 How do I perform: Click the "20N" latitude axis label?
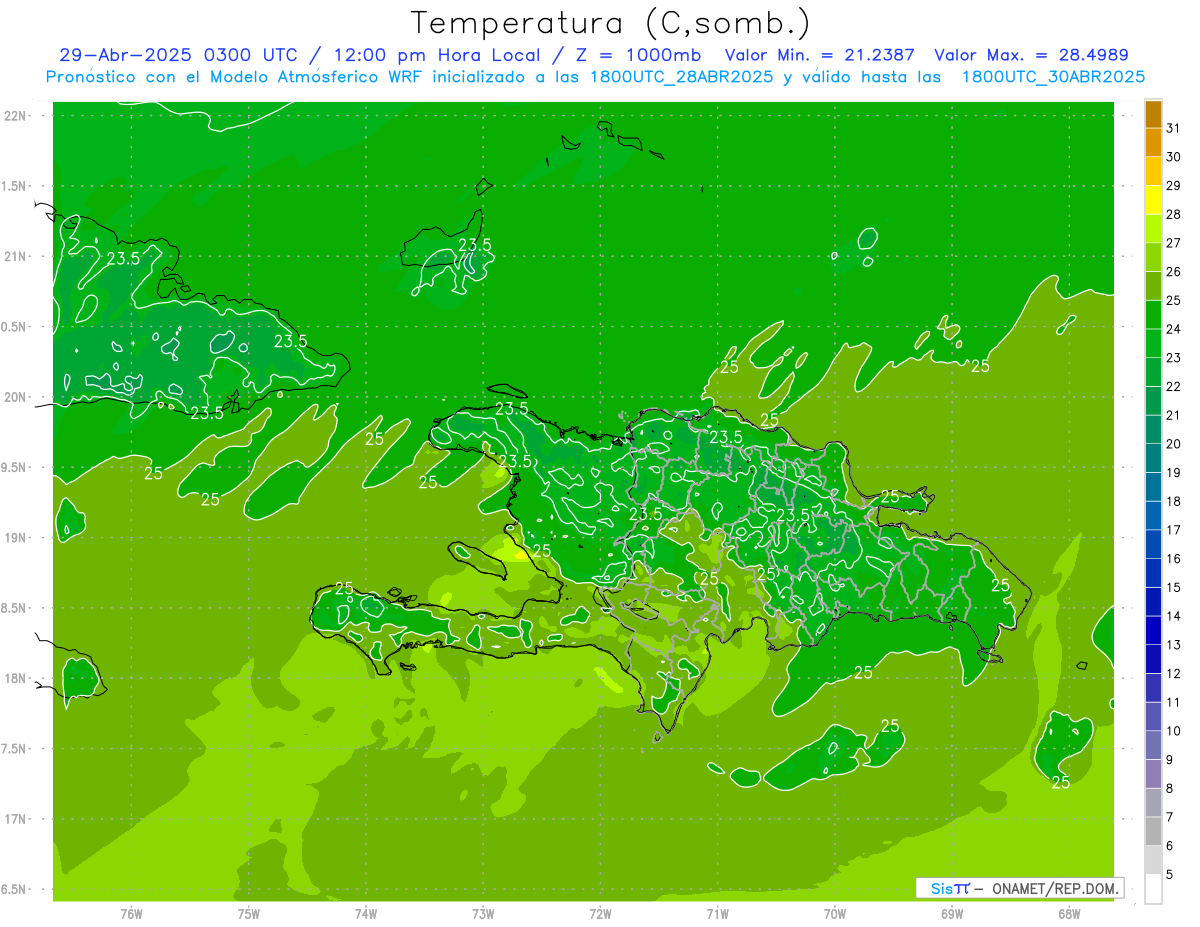tap(14, 397)
